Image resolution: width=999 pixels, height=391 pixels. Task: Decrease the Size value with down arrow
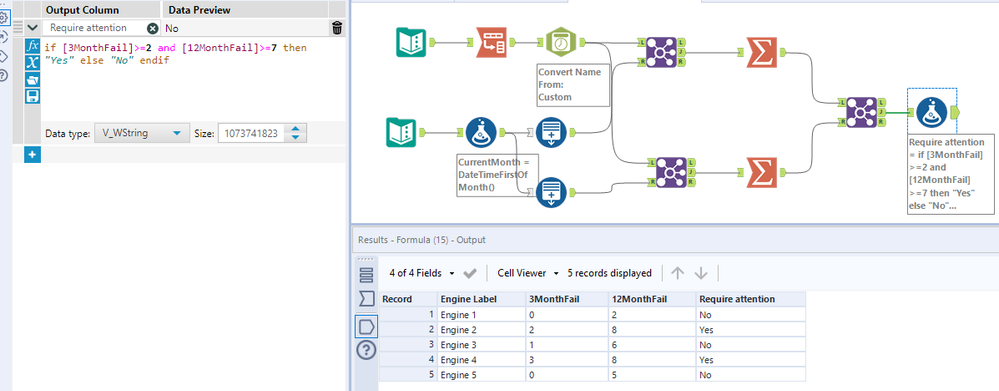296,138
